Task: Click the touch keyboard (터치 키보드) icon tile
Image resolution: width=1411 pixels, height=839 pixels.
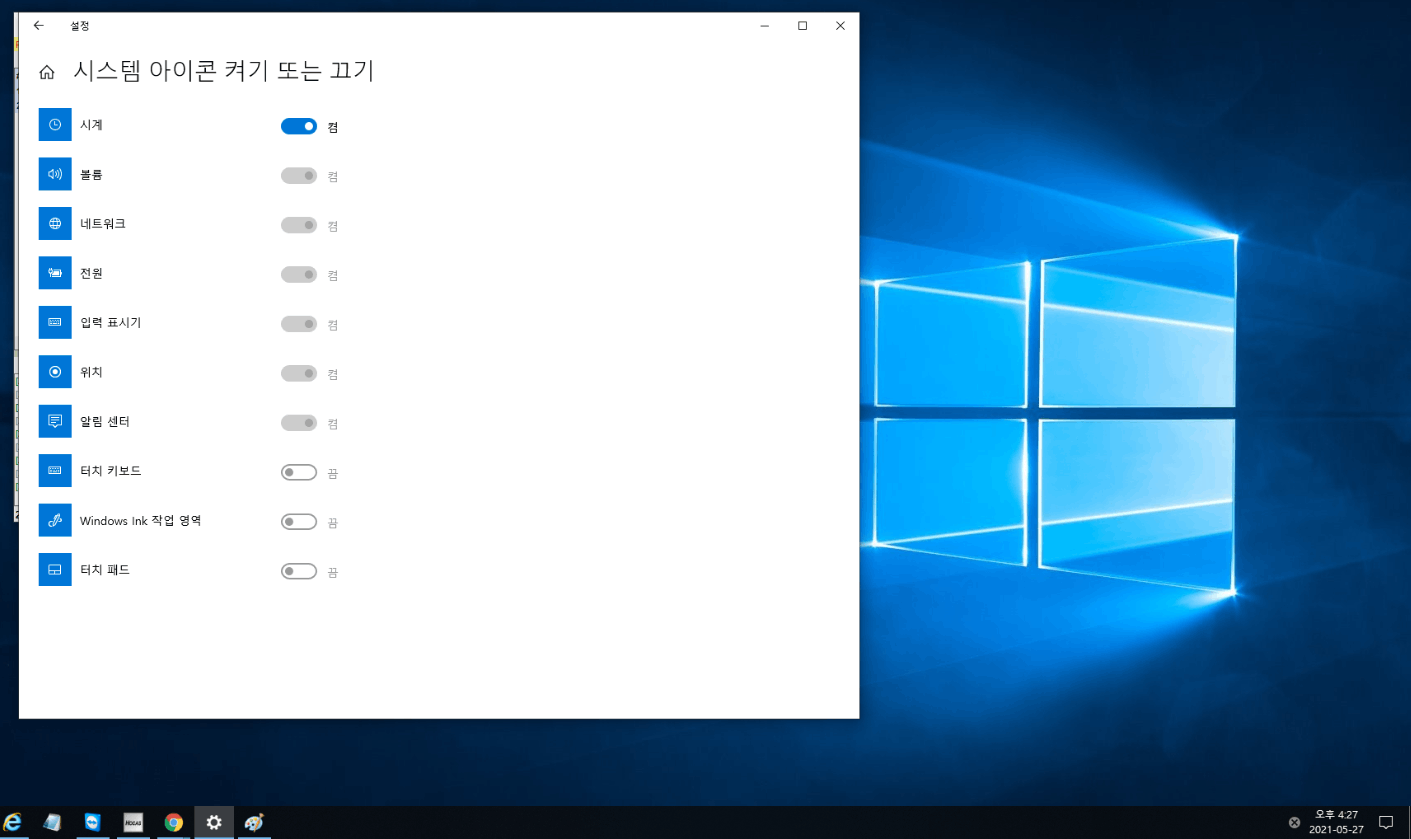Action: 55,470
